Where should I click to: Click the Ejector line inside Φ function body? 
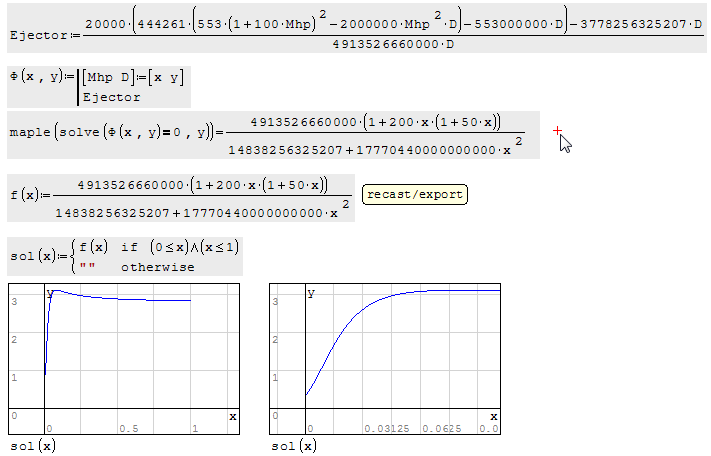[x=112, y=97]
